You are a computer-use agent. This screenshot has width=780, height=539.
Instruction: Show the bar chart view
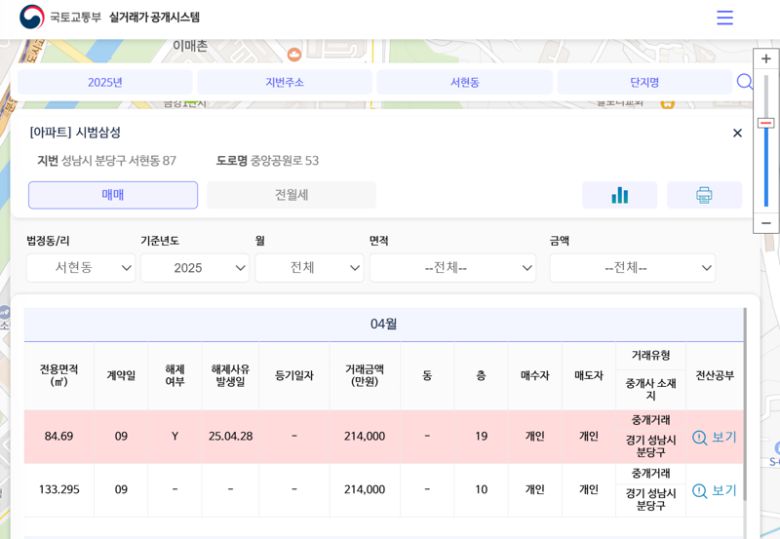[x=619, y=195]
